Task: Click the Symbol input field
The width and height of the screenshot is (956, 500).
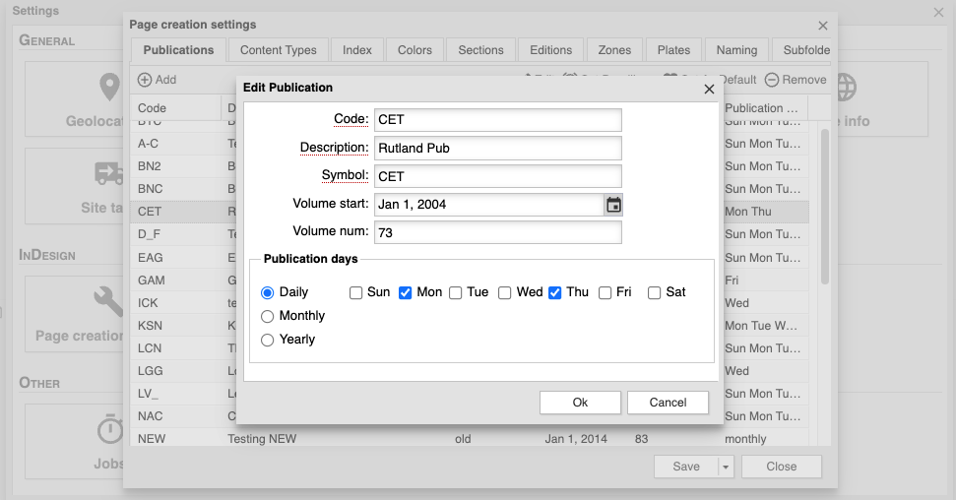Action: tap(498, 176)
